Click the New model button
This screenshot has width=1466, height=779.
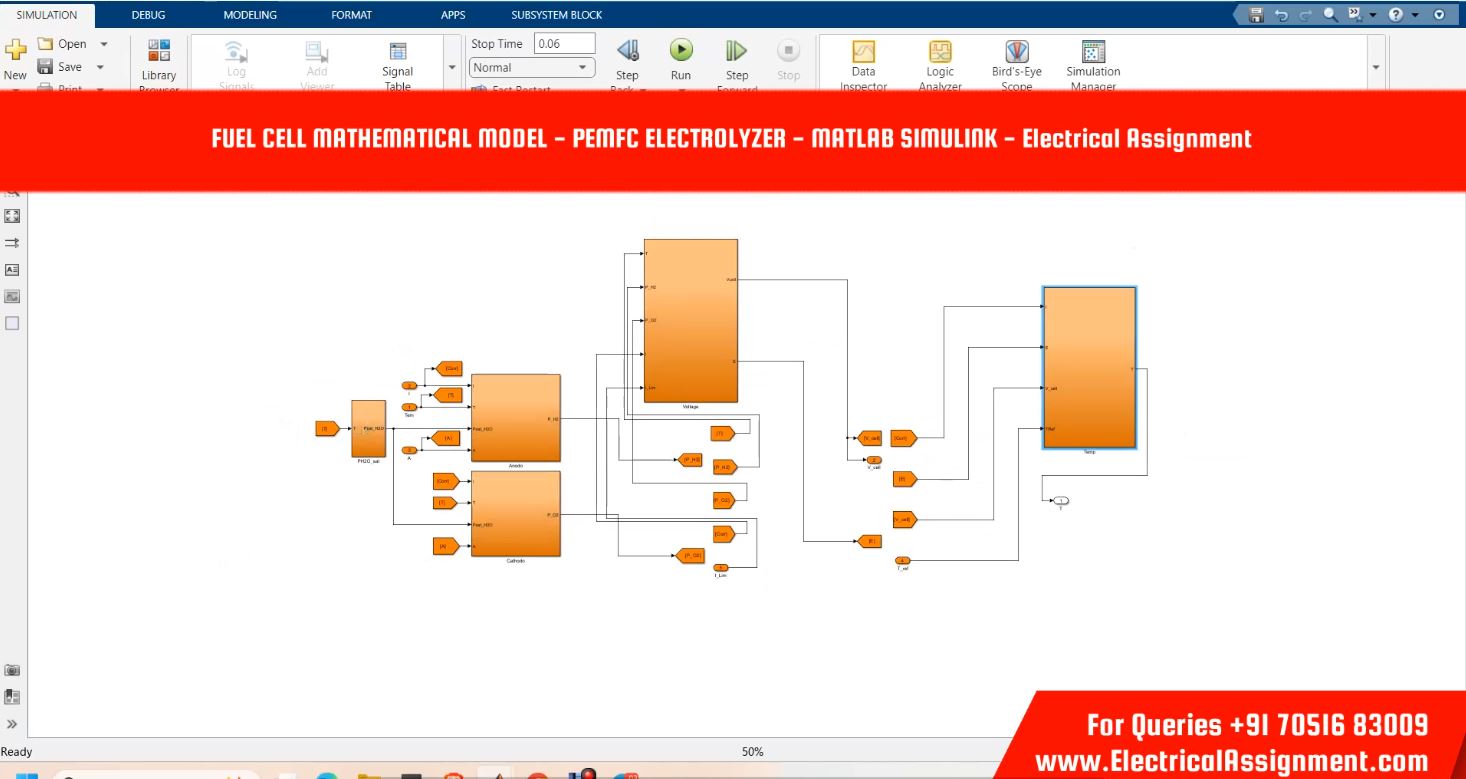[x=16, y=58]
